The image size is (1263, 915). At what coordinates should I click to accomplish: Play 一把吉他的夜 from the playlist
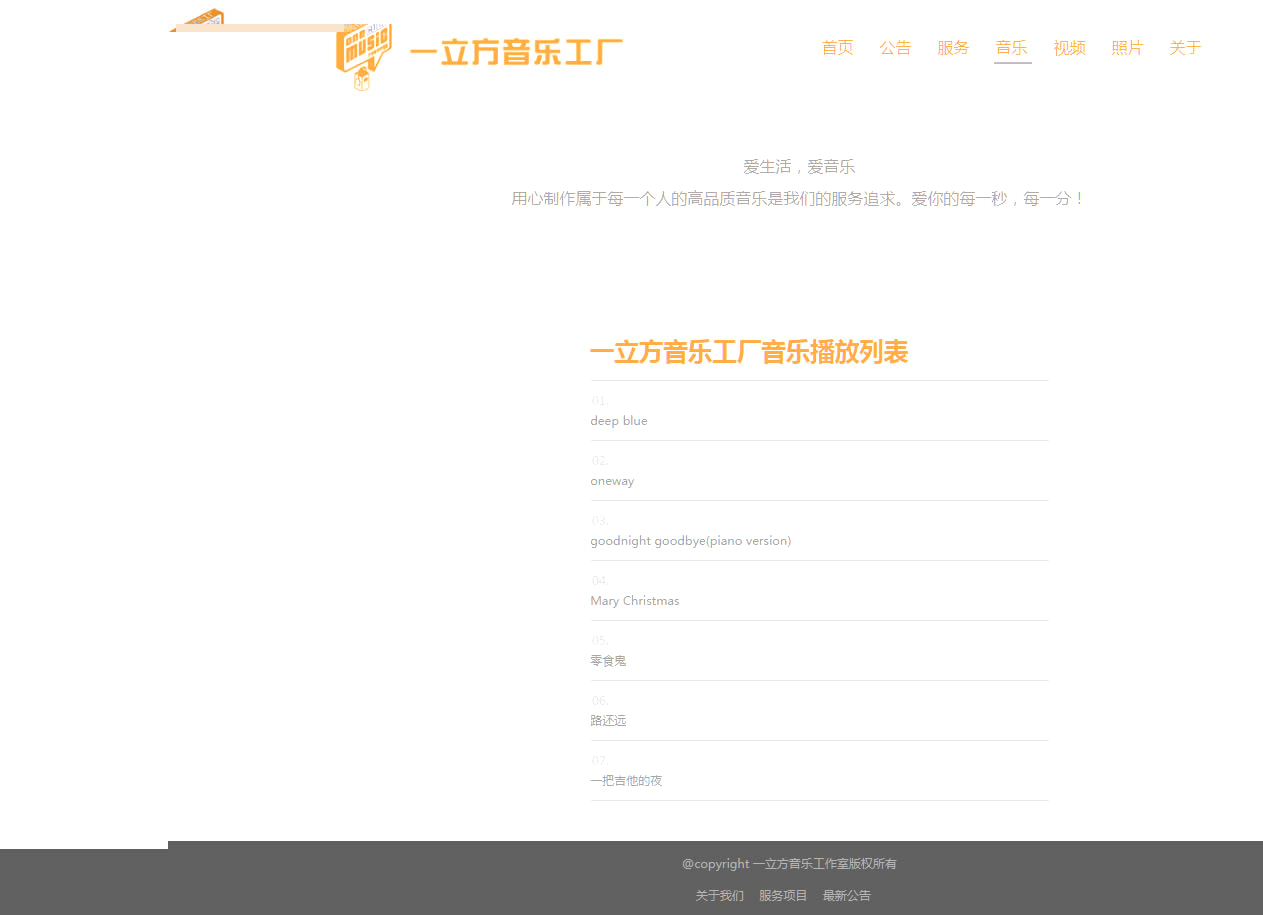tap(626, 781)
